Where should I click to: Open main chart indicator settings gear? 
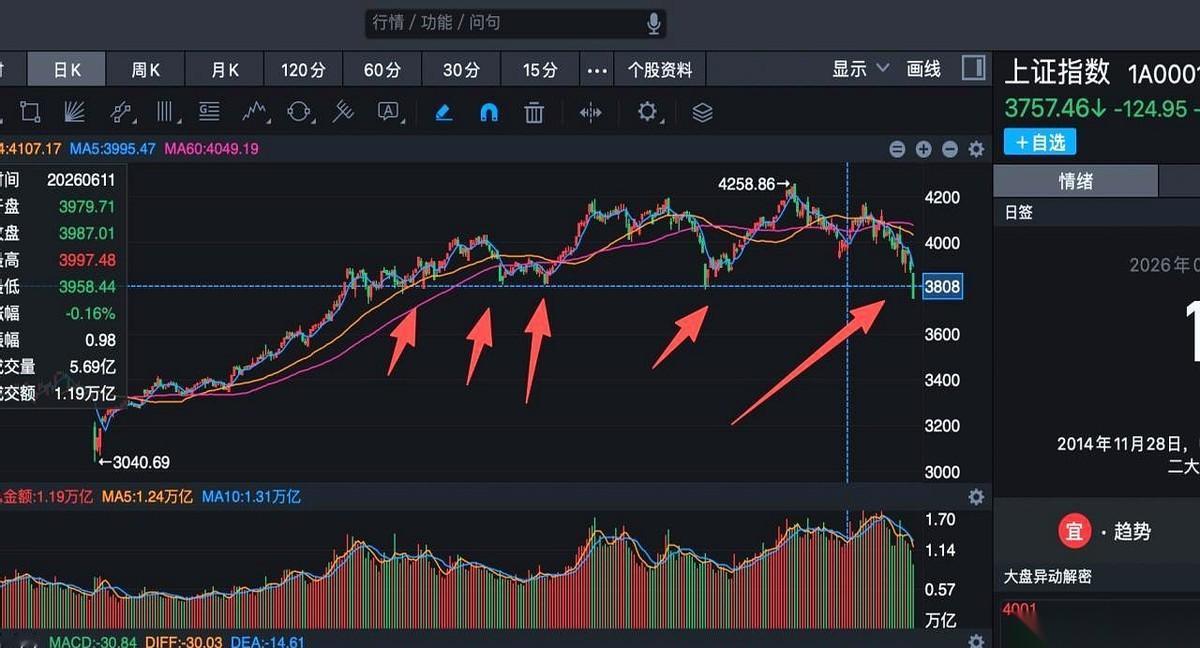click(x=976, y=149)
